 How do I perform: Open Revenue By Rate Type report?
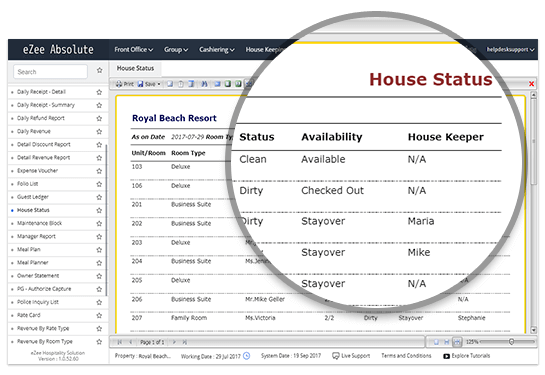click(x=43, y=328)
